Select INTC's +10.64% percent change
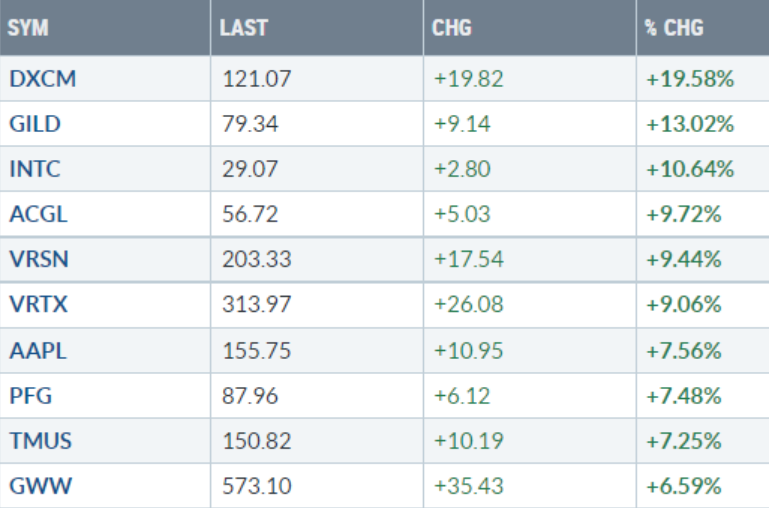 [x=690, y=169]
